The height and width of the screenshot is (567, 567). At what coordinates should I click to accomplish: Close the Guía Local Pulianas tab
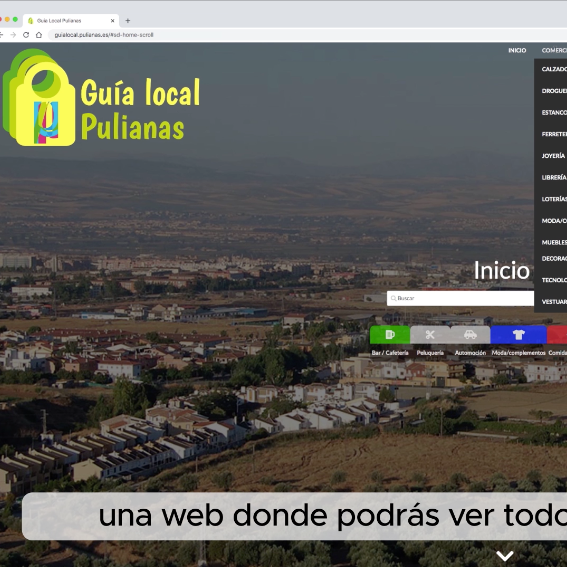[x=112, y=21]
